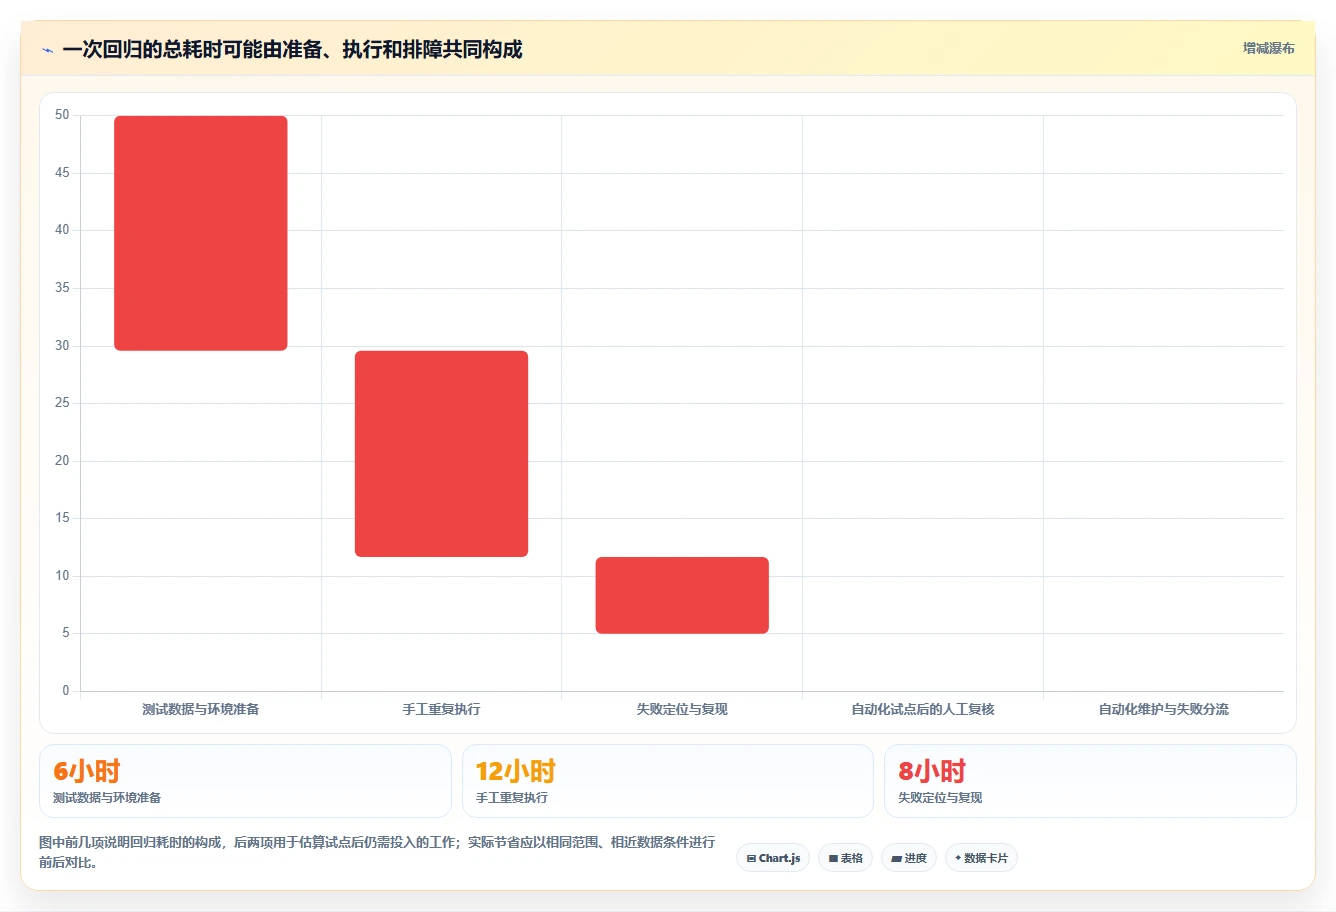This screenshot has height=912, width=1336.
Task: Click the chart title text in the header
Action: (292, 50)
